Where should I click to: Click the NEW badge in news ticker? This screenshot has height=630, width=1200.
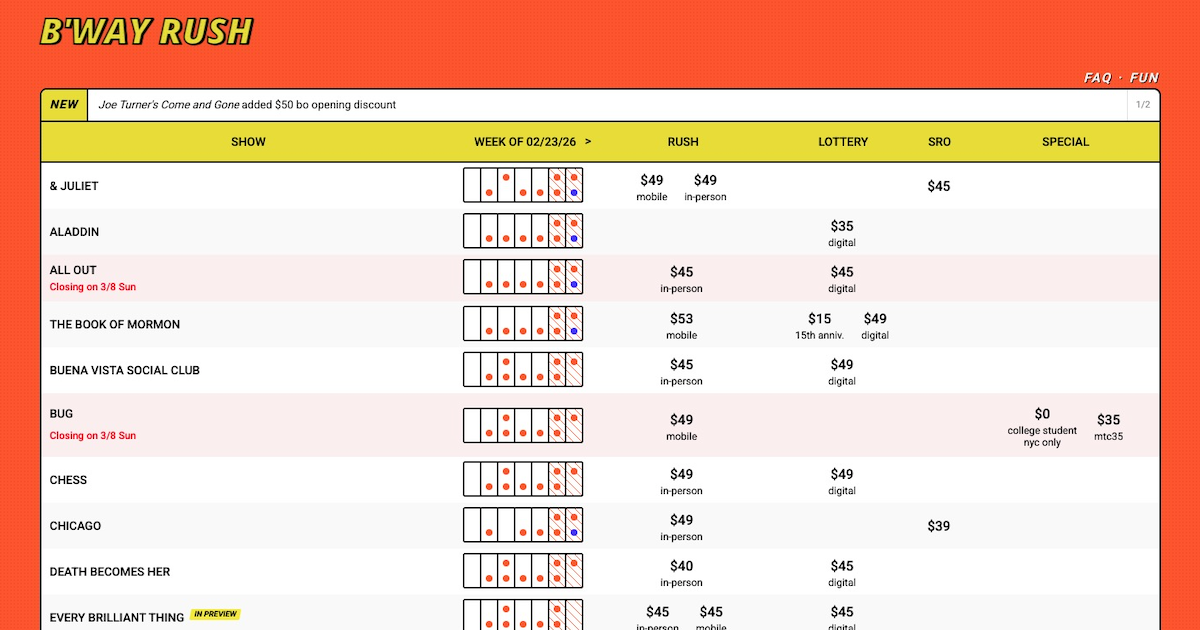pos(64,104)
